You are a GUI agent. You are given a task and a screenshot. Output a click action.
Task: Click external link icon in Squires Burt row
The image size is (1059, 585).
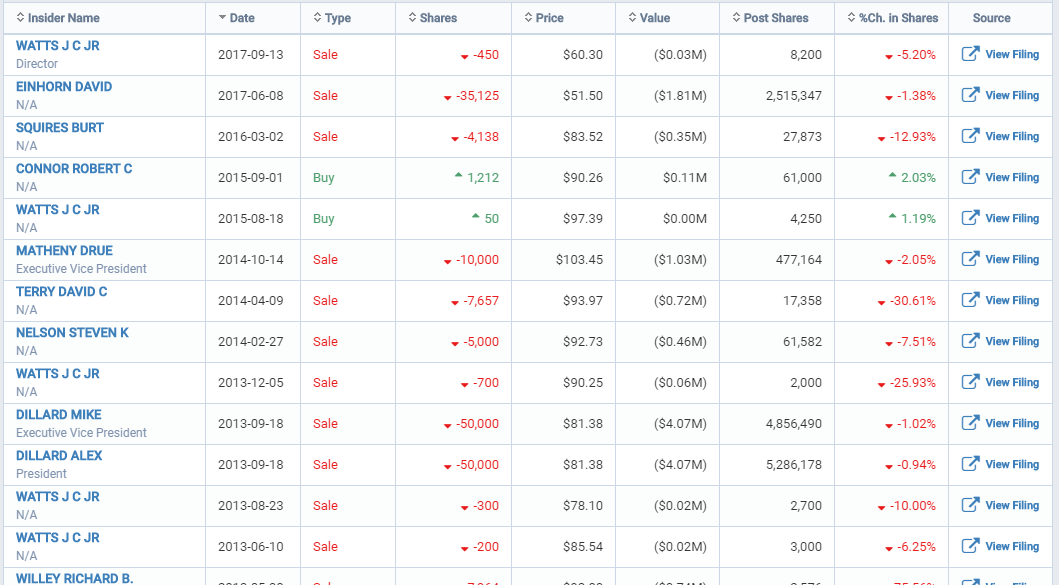click(x=969, y=136)
